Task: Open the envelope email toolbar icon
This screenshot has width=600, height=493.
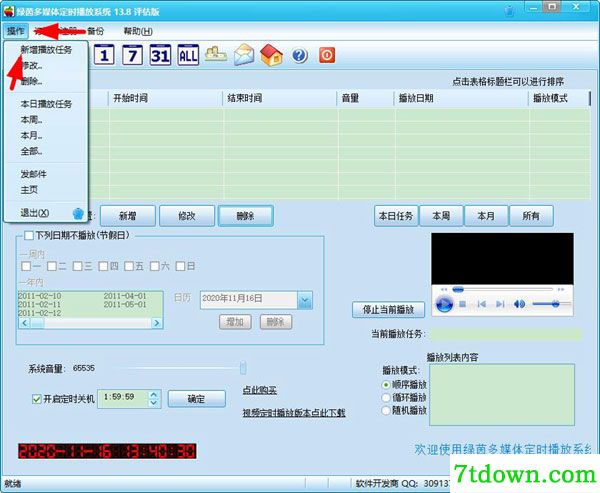Action: point(244,55)
